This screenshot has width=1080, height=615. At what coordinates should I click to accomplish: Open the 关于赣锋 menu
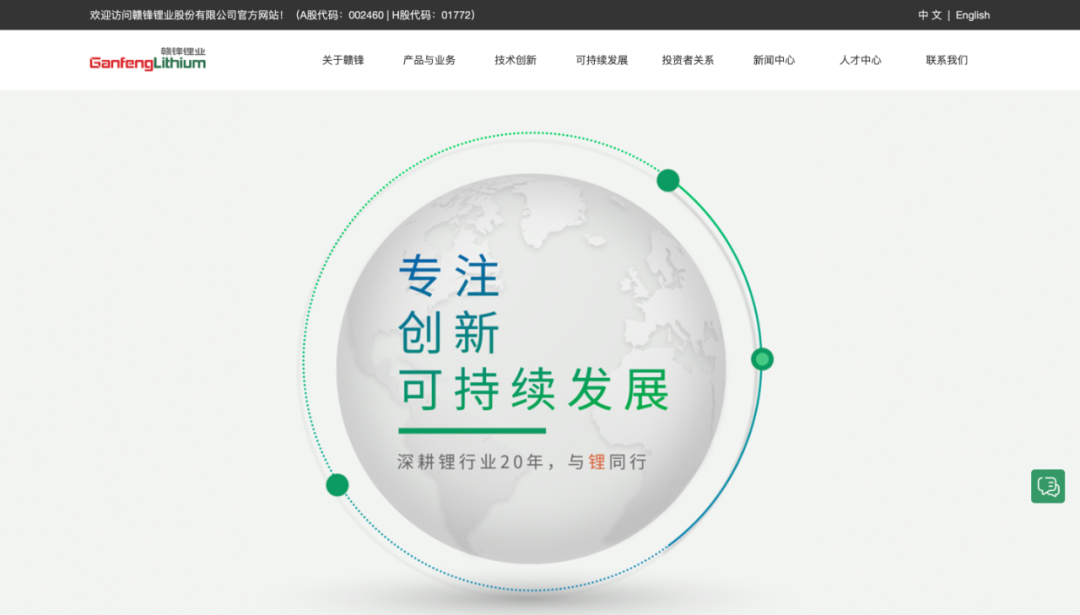343,60
